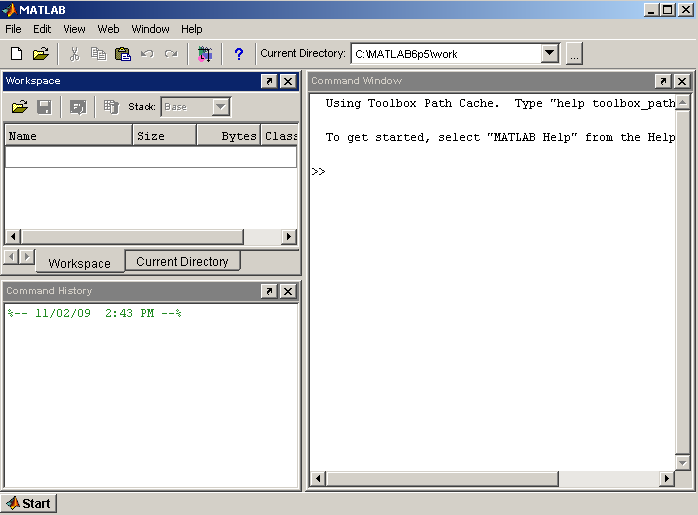Maximize the MATLAB window
Image resolution: width=698 pixels, height=515 pixels.
(668, 10)
